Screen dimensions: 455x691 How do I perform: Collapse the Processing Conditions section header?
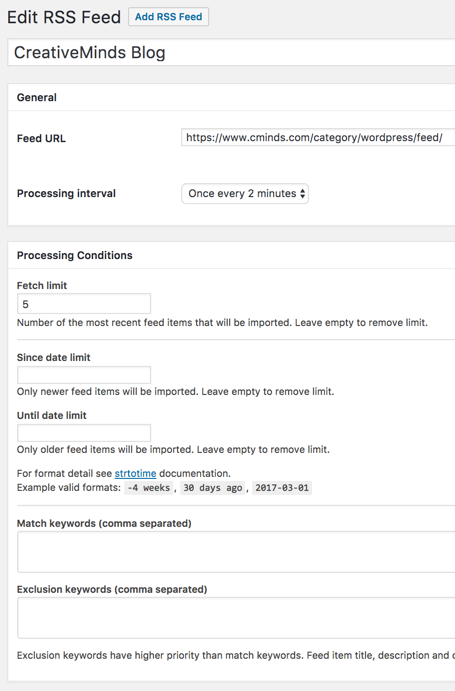click(x=231, y=255)
